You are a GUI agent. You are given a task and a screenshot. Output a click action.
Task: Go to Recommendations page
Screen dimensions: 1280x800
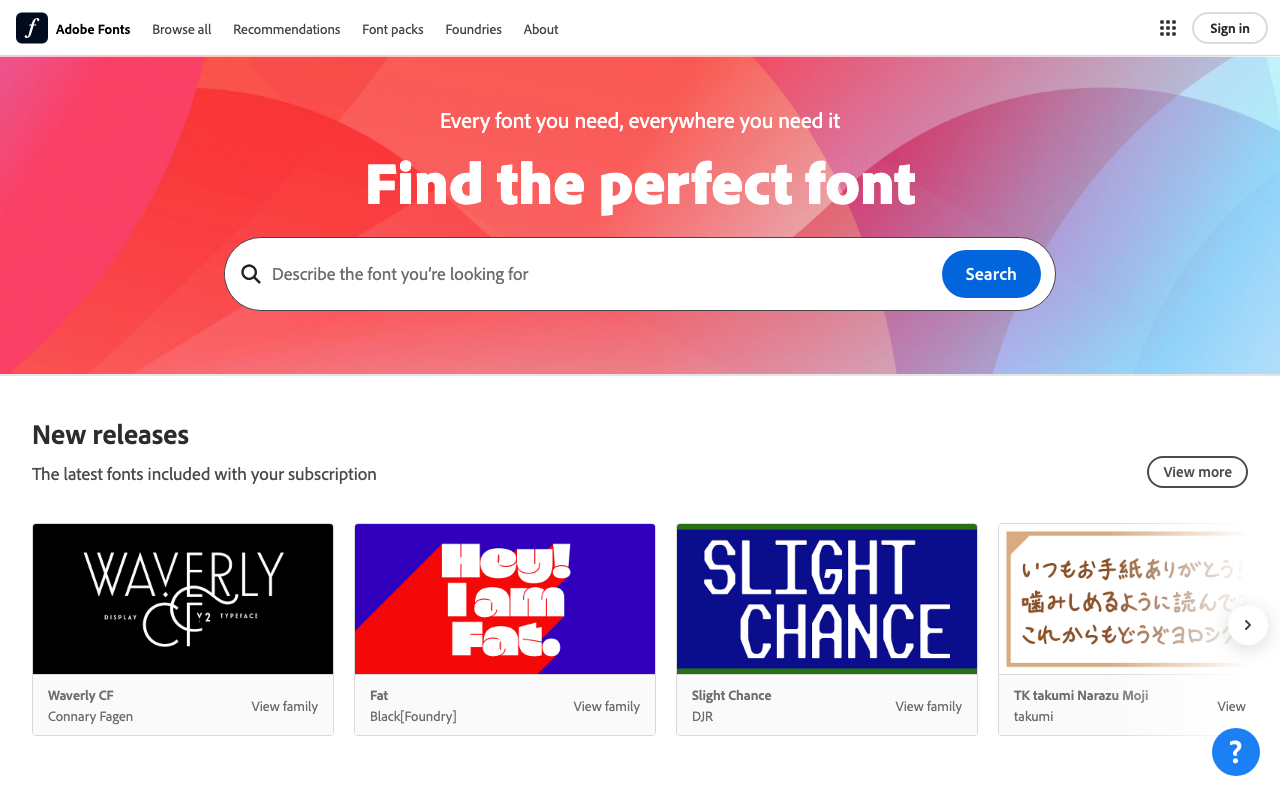coord(287,29)
